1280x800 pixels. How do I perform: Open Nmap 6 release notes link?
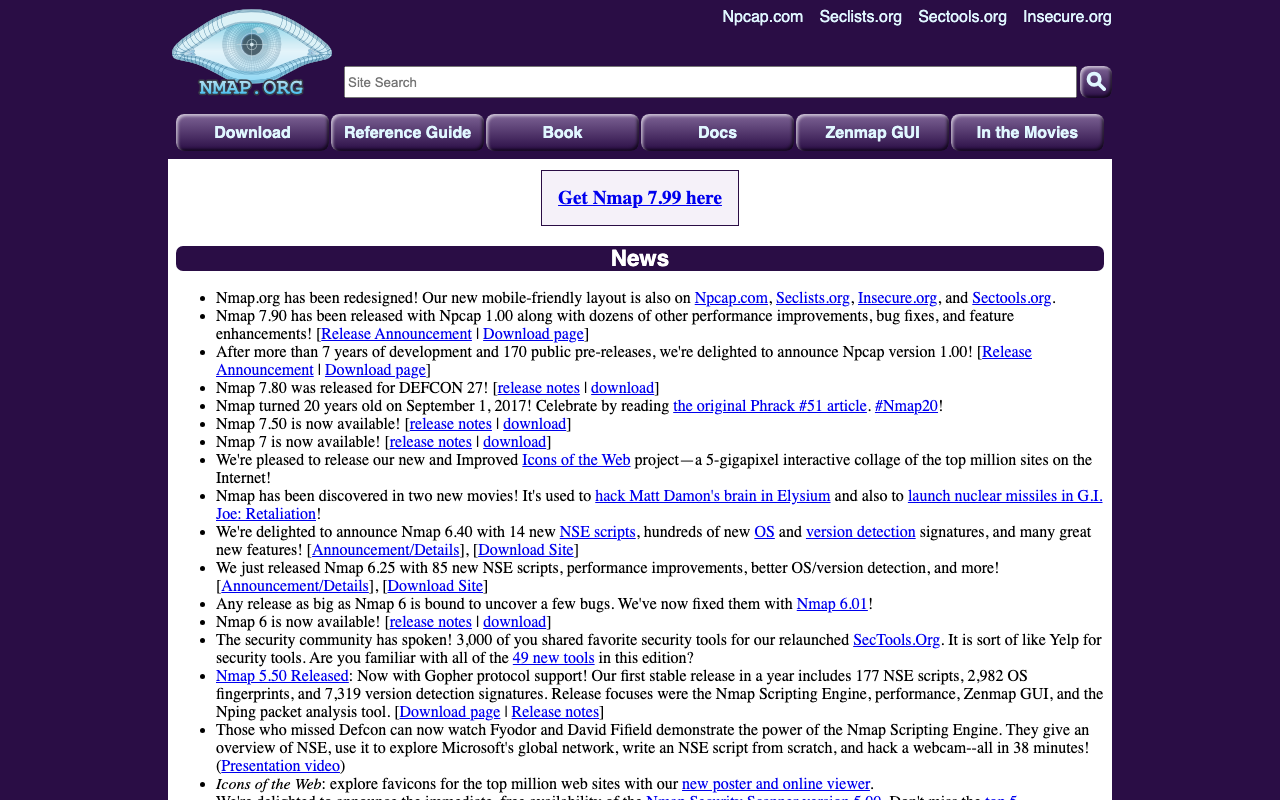(430, 622)
